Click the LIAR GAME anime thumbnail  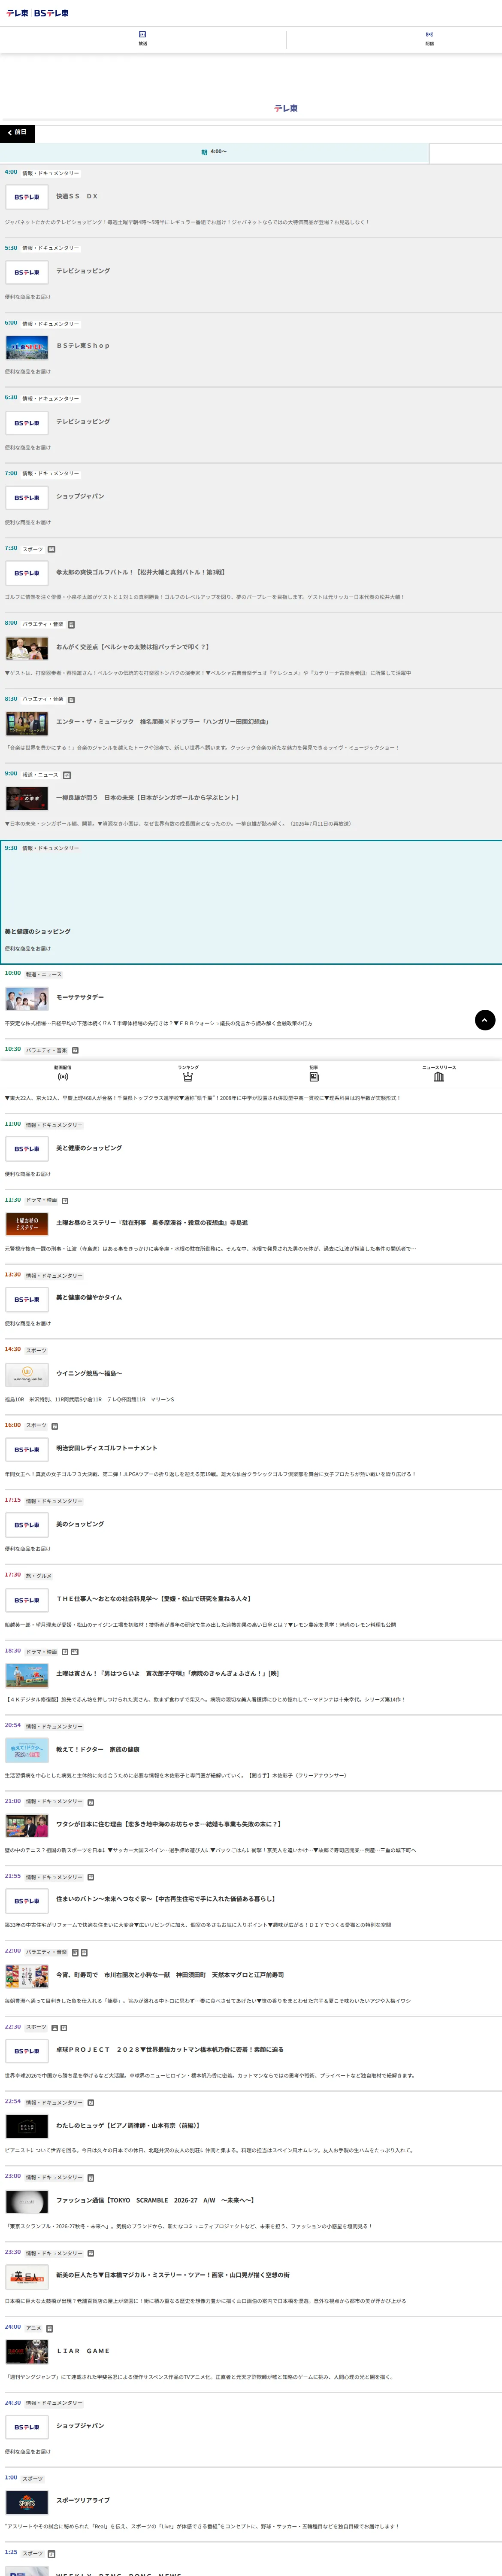[27, 2352]
